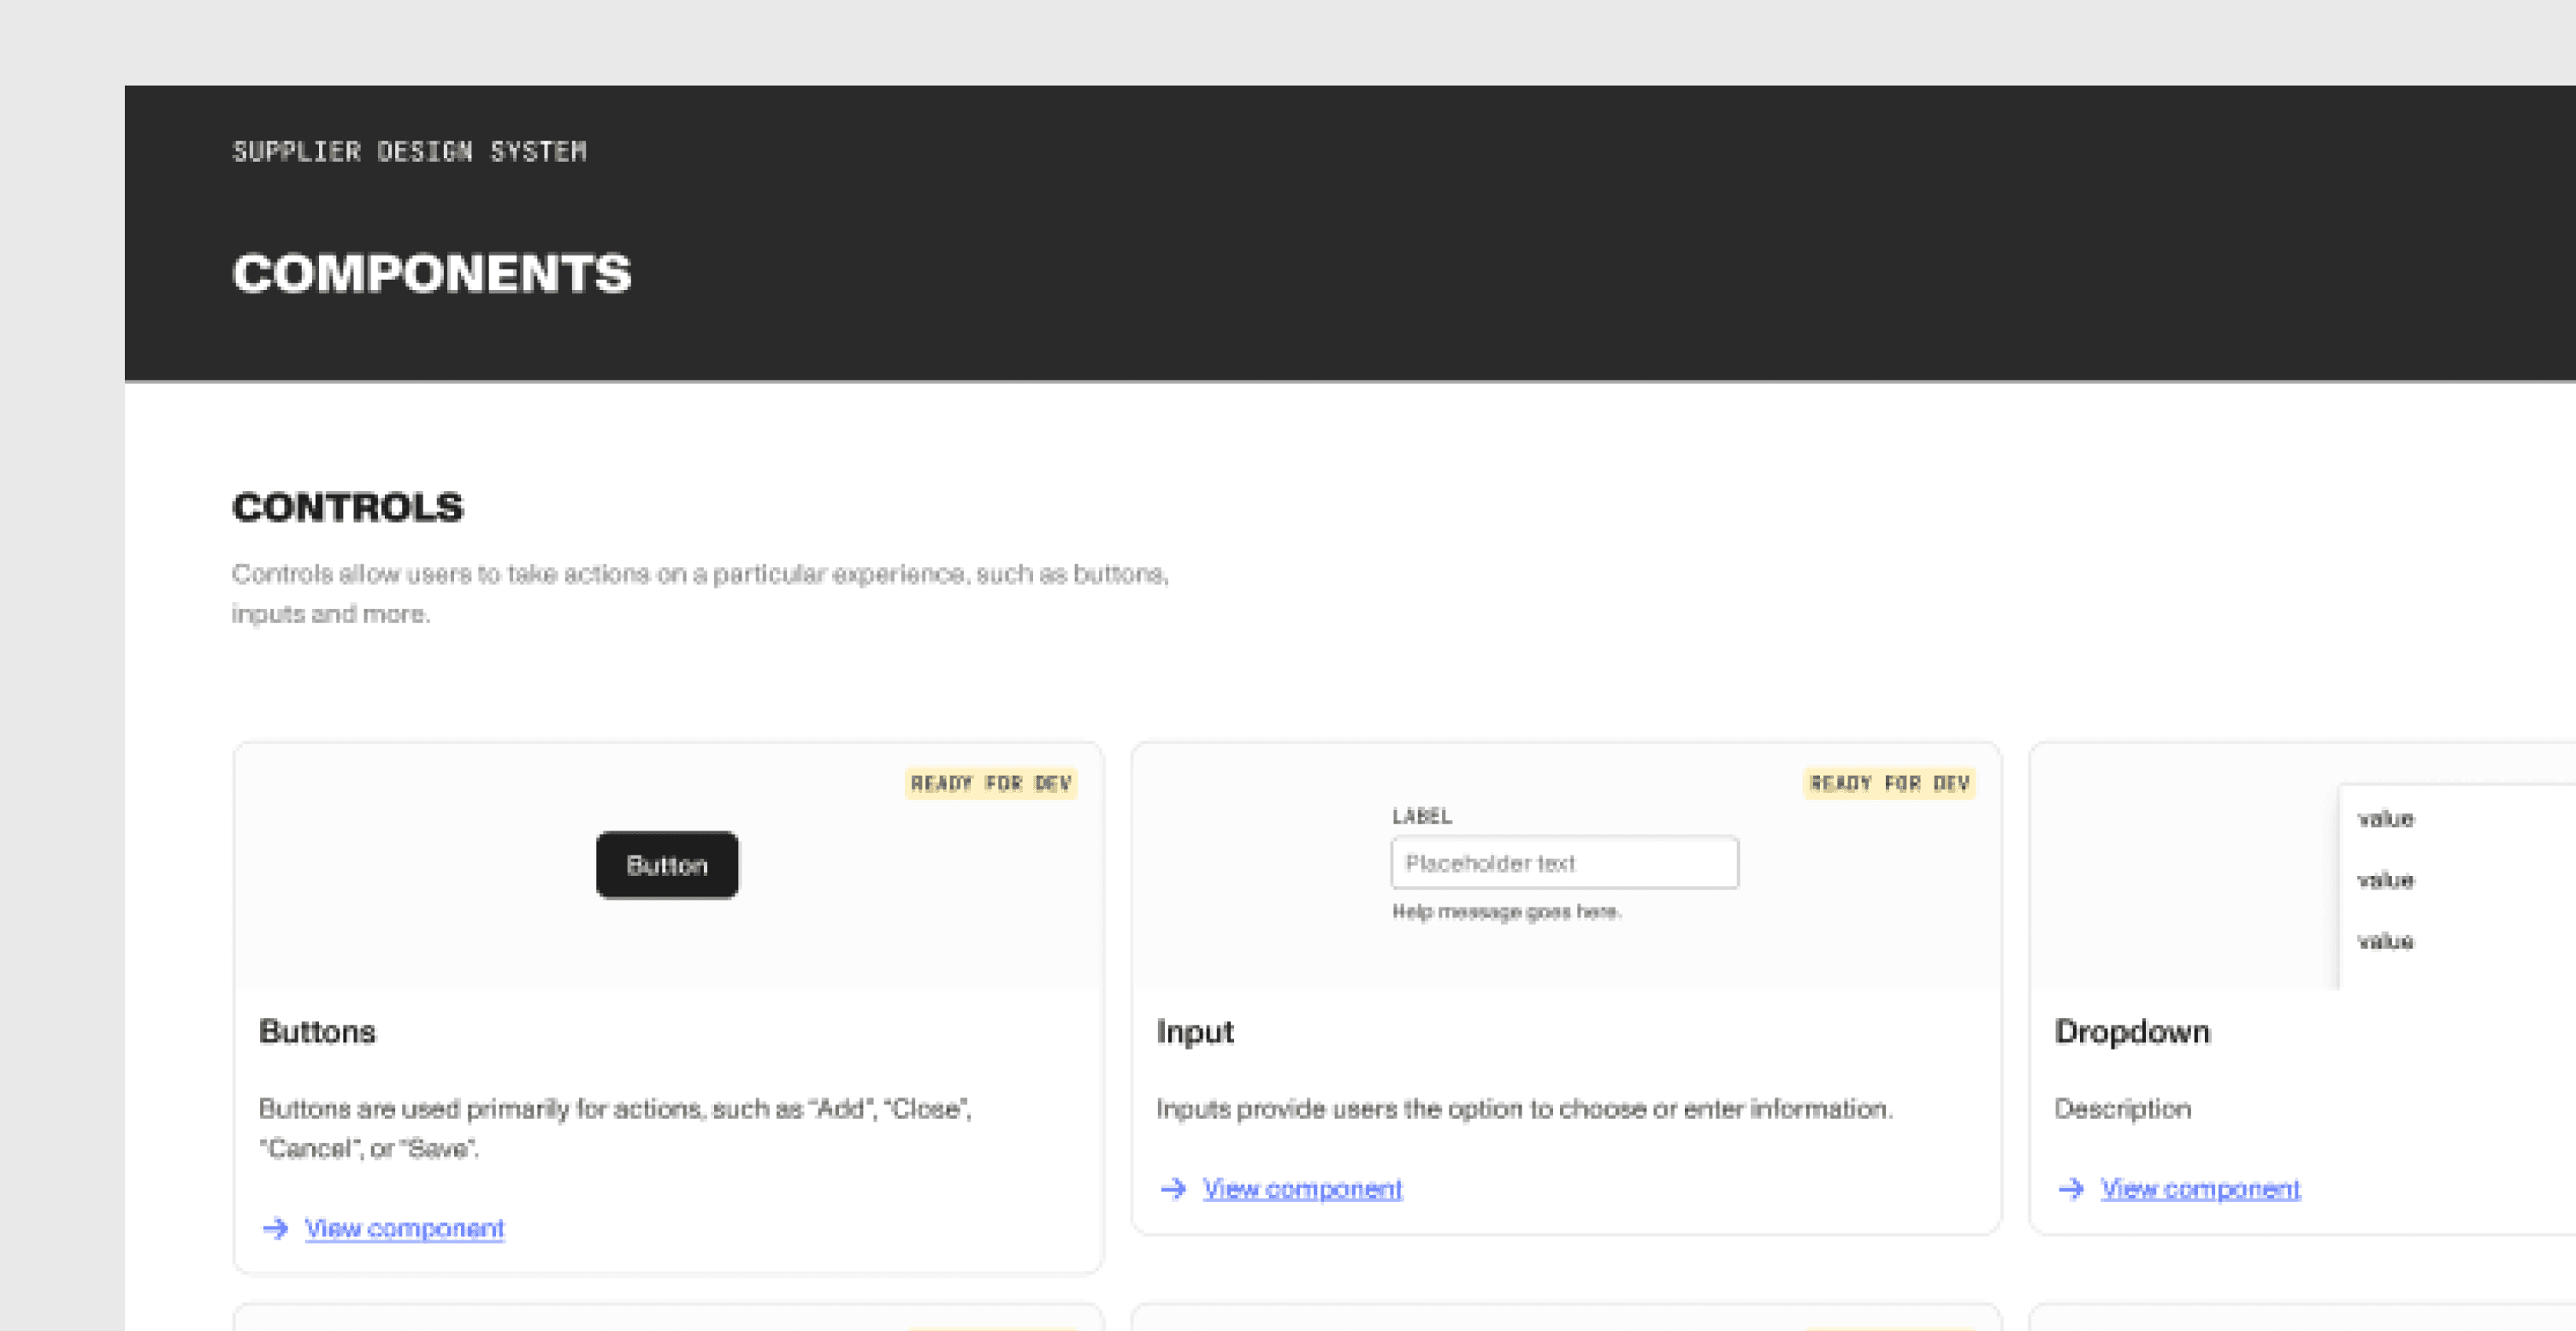Click the Buttons card title
2576x1331 pixels.
tap(317, 1031)
